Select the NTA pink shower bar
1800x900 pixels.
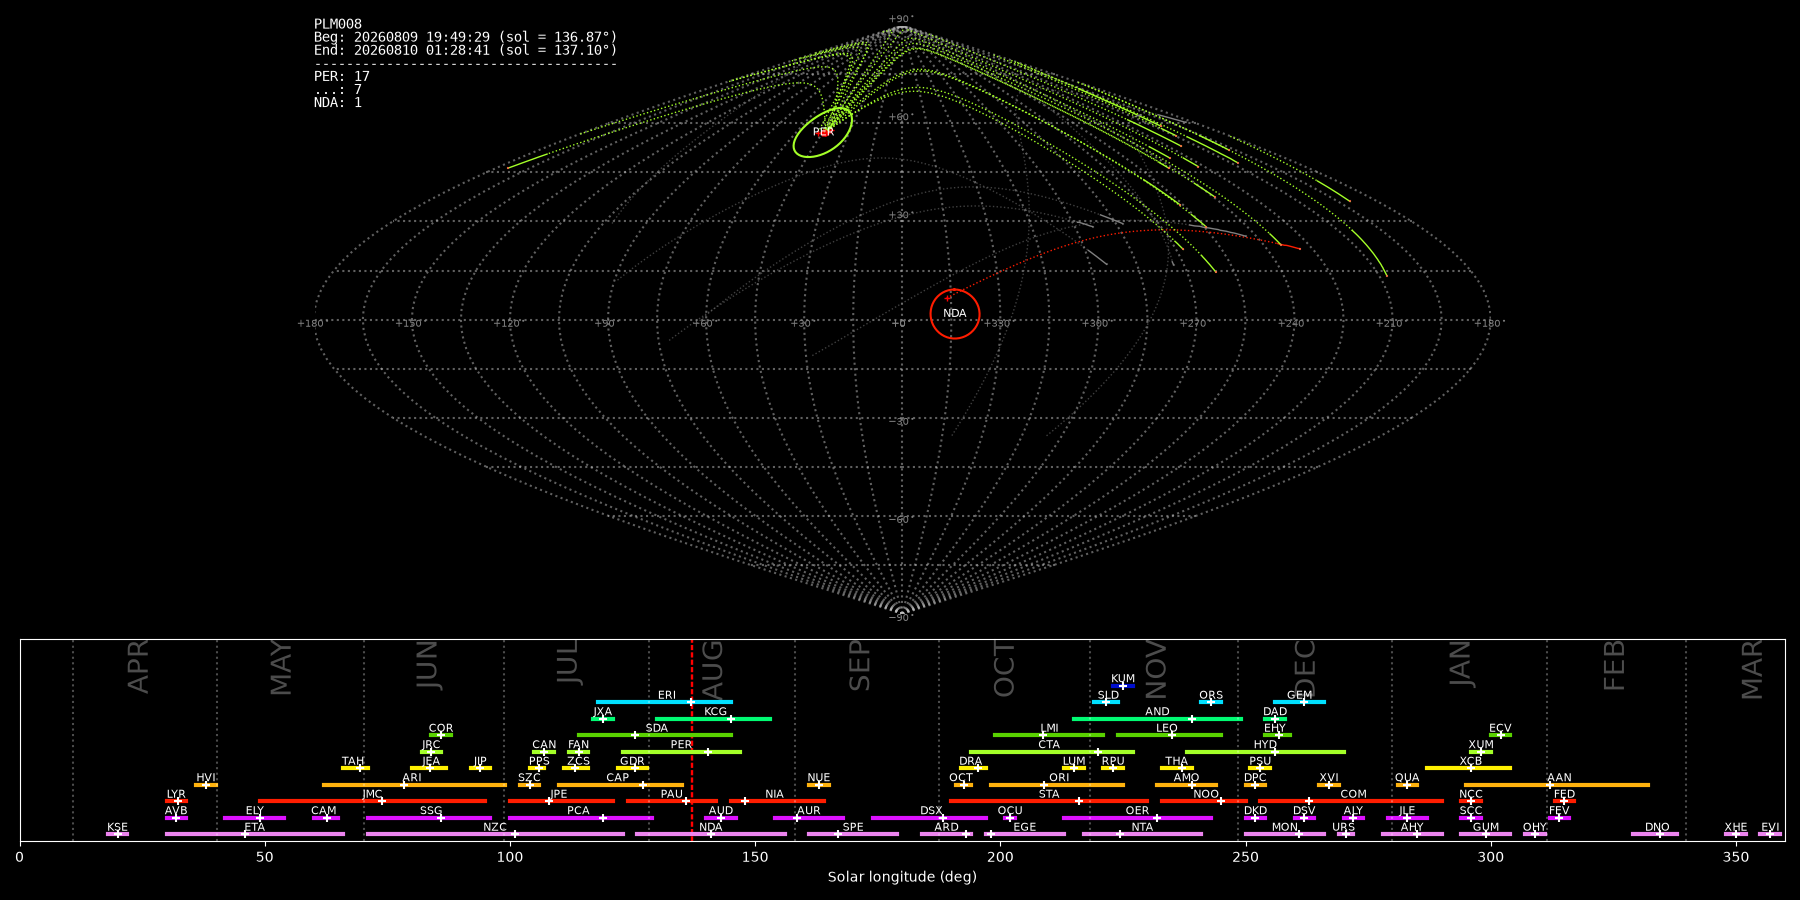click(1142, 834)
